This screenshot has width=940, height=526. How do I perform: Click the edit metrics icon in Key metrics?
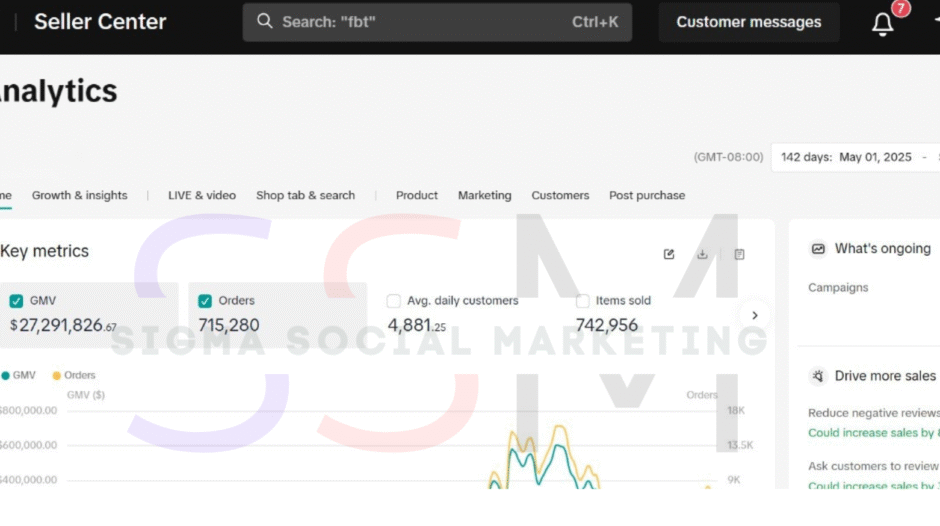[x=669, y=254]
